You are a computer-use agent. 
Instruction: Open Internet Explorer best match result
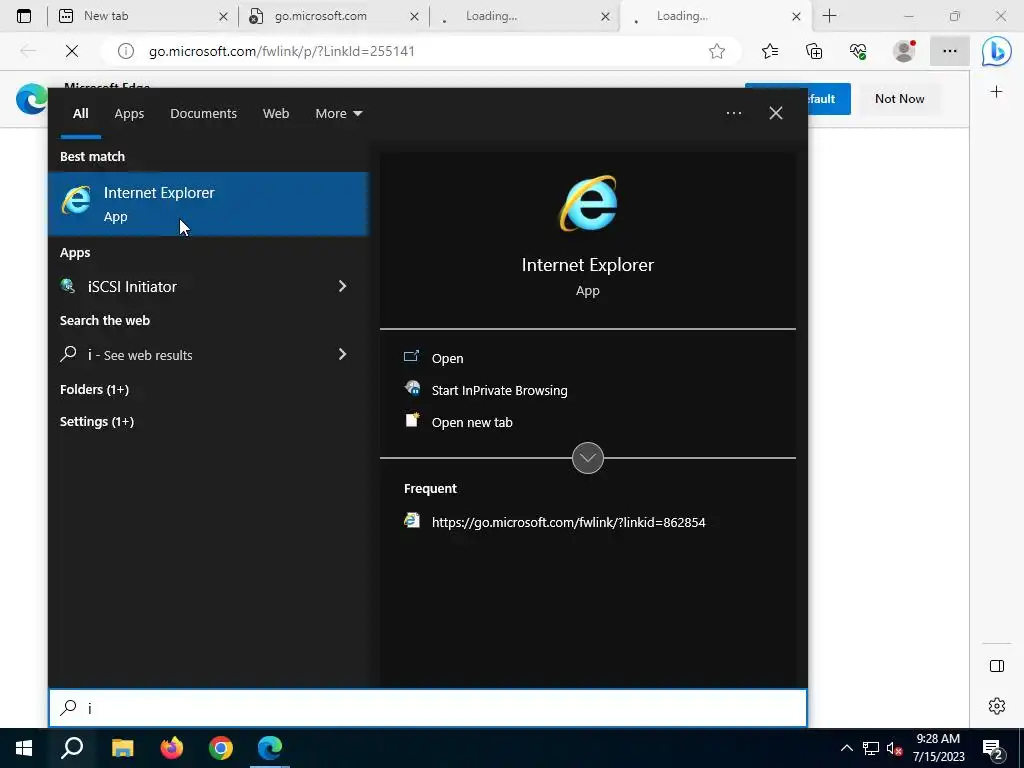[208, 204]
